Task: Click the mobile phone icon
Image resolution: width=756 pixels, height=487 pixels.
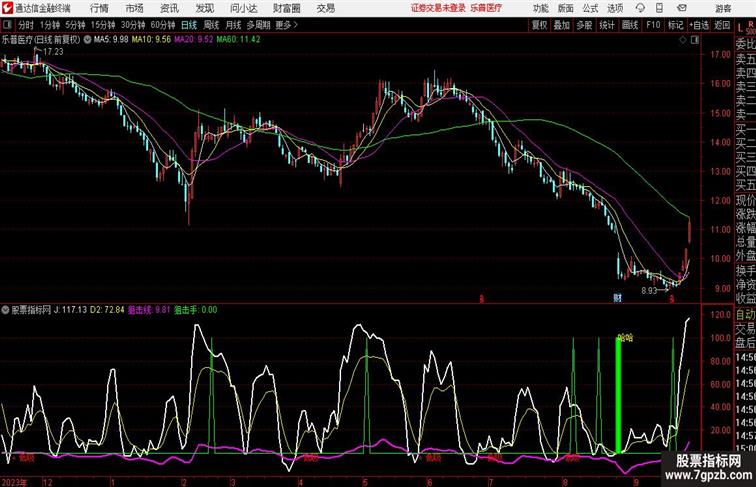Action: [x=659, y=8]
